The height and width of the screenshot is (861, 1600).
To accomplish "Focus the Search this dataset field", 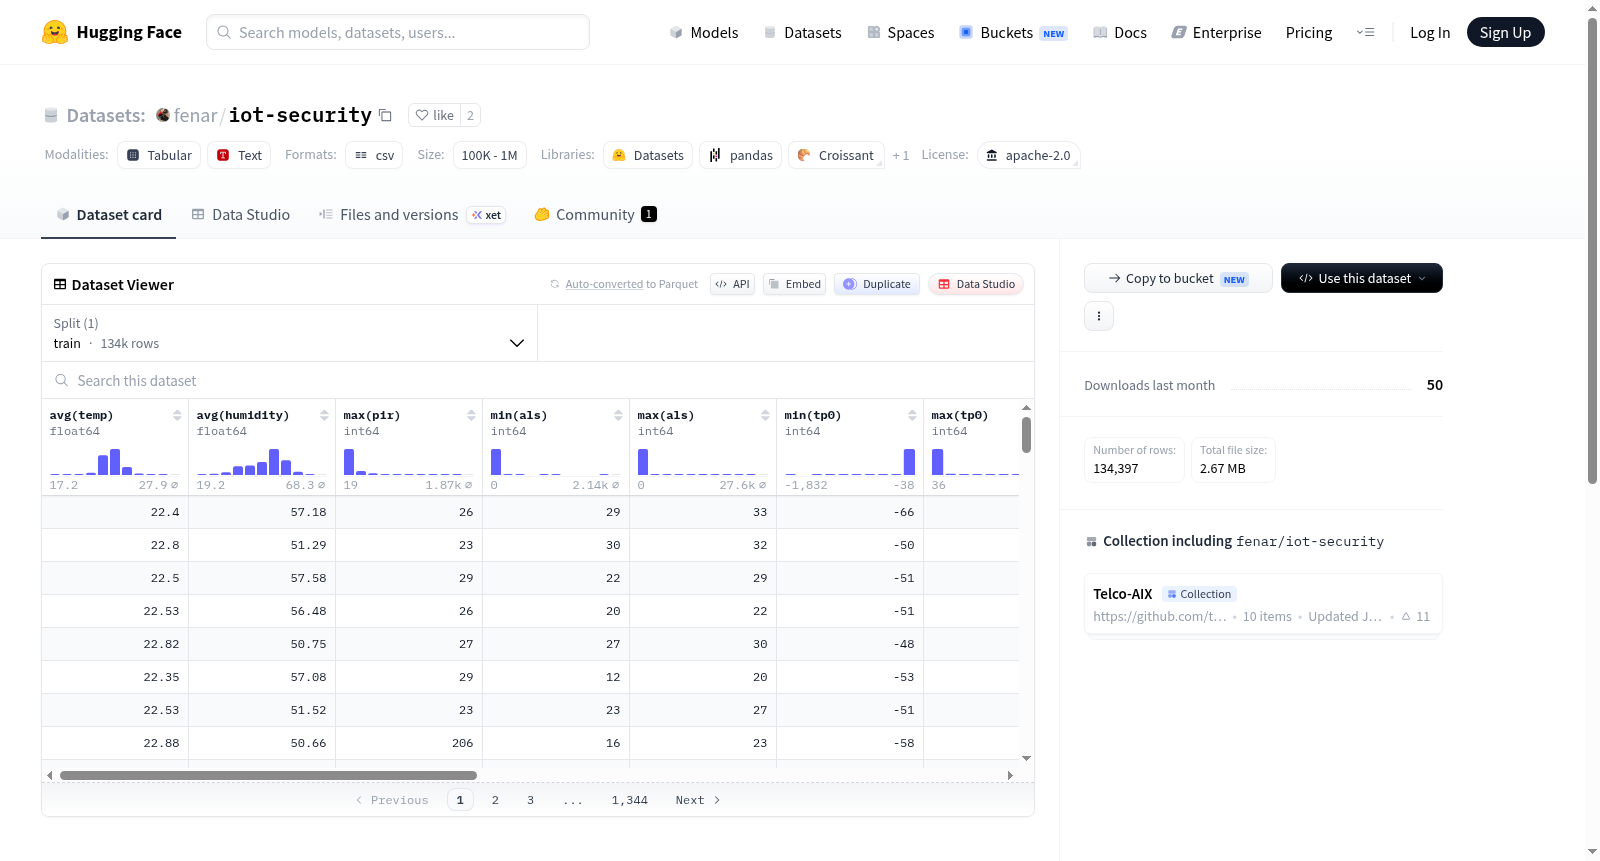I will pyautogui.click(x=538, y=380).
